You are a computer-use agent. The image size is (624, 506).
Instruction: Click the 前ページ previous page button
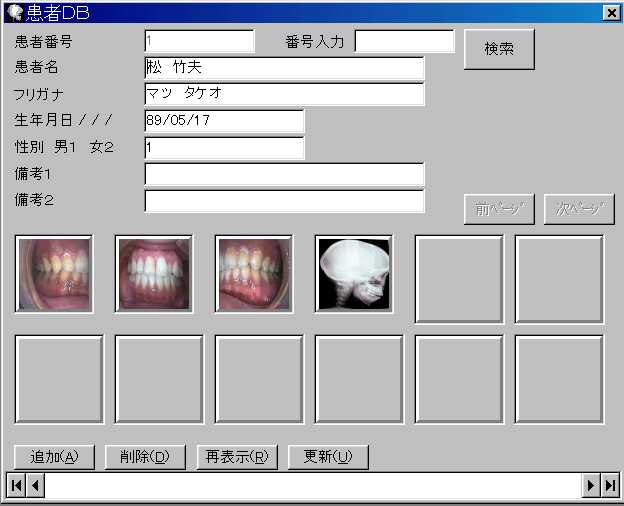click(x=499, y=209)
